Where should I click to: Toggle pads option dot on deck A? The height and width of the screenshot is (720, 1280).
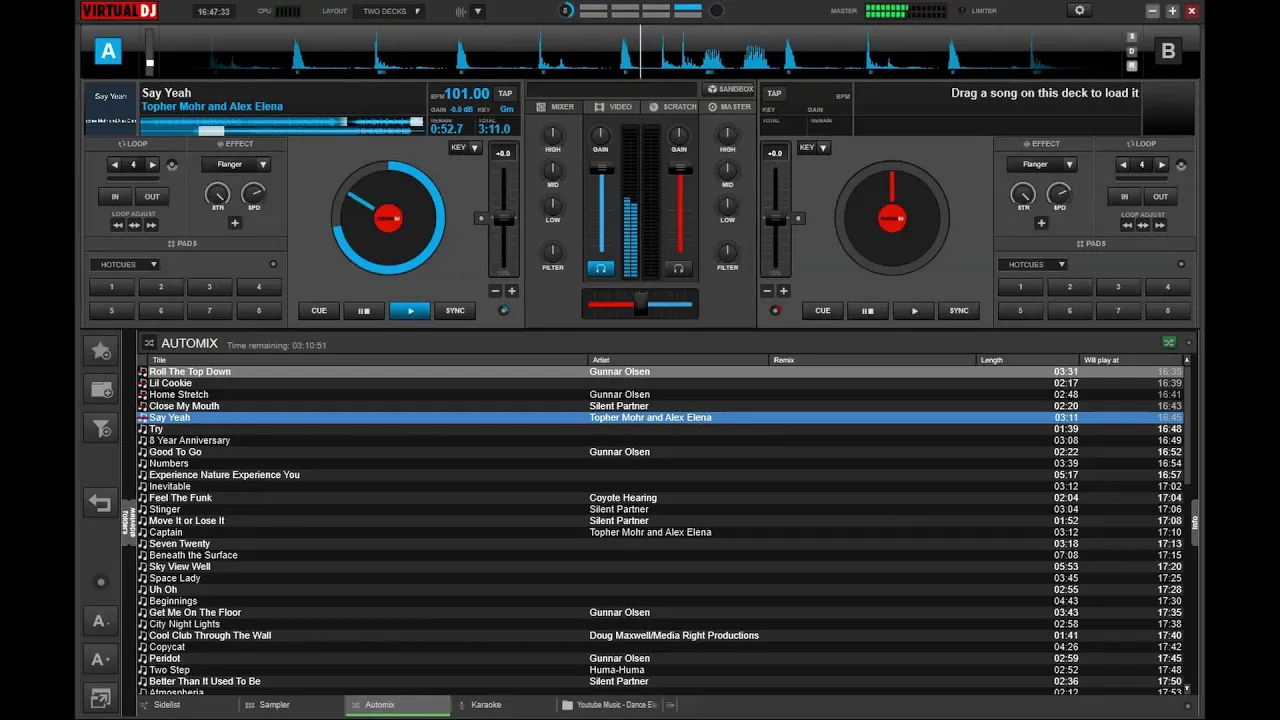click(273, 264)
